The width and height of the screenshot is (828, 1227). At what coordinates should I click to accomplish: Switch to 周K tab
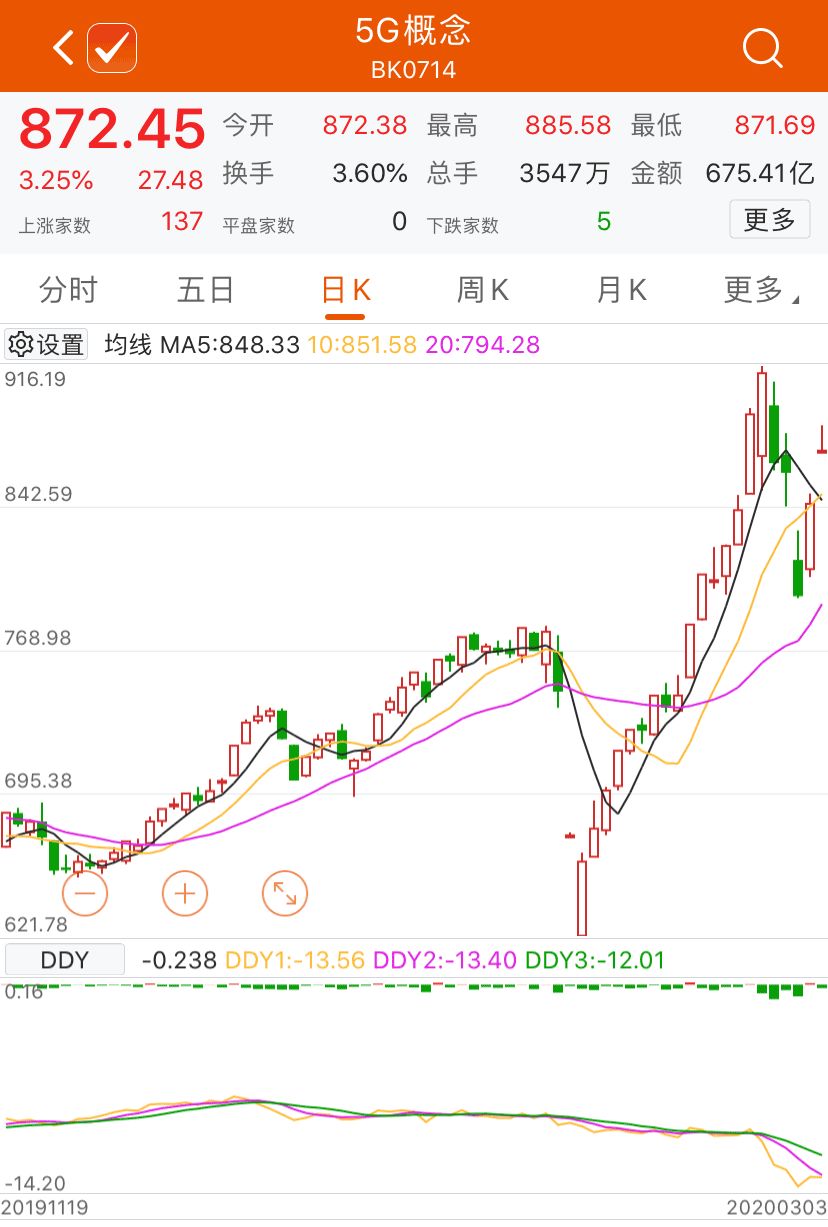[x=483, y=290]
